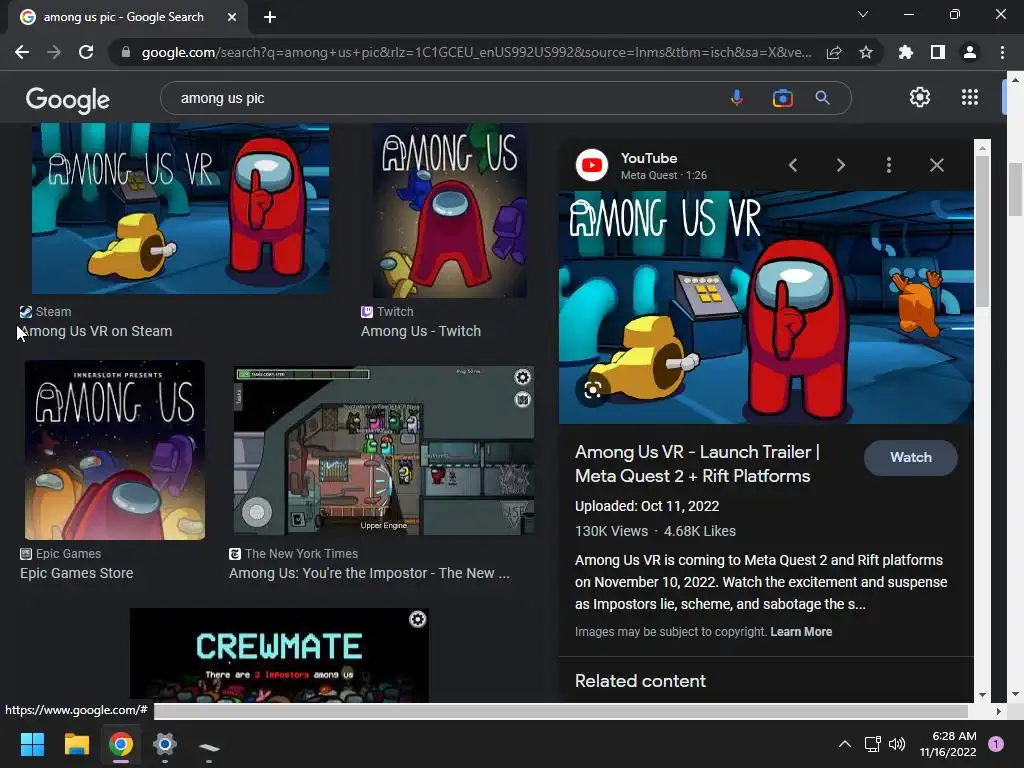Open Google Lens camera search
The height and width of the screenshot is (768, 1024).
(x=782, y=98)
